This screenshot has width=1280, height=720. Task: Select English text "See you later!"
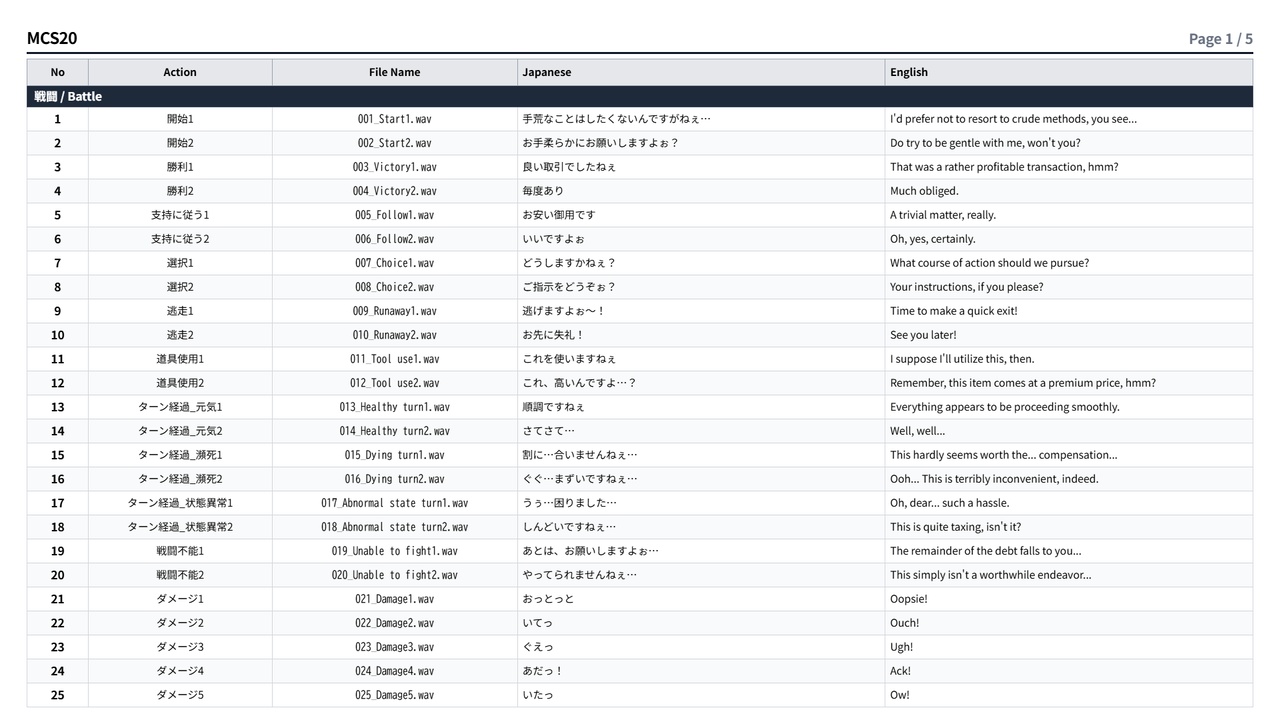(923, 335)
